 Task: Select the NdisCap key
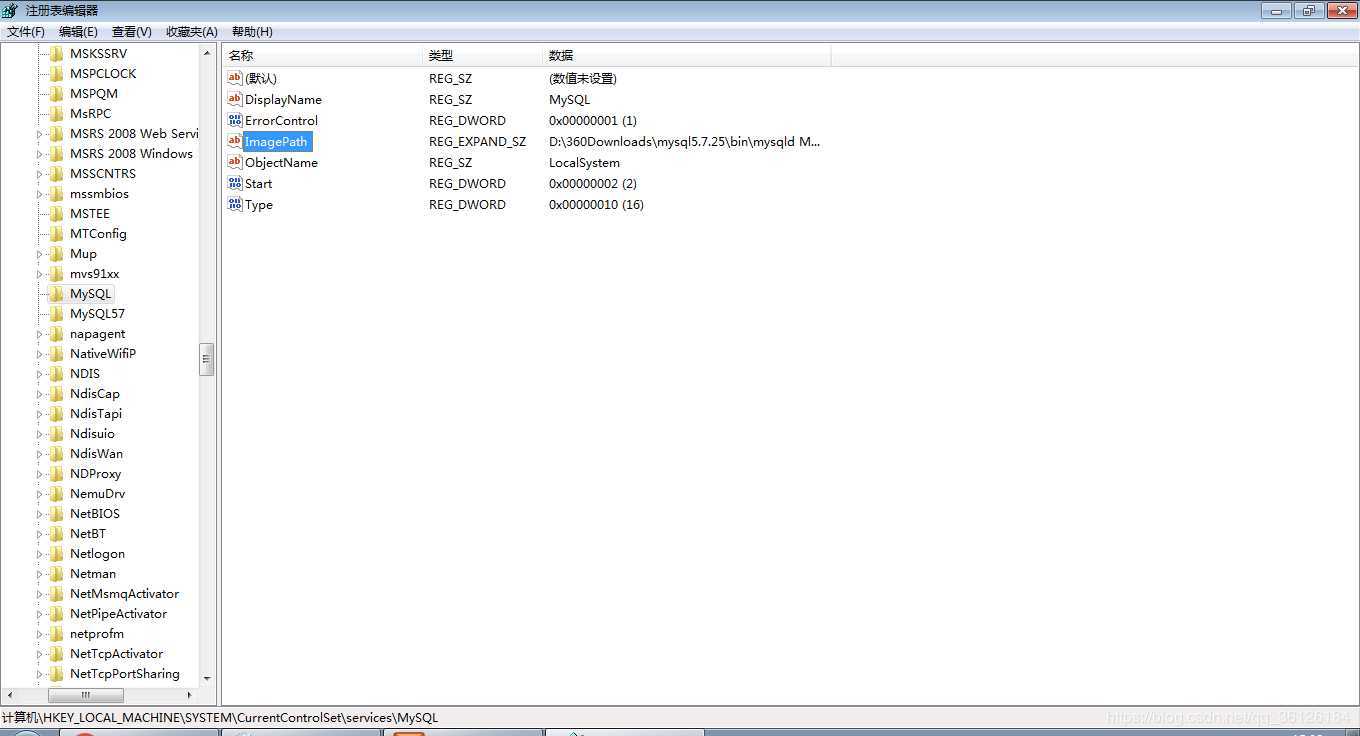pyautogui.click(x=95, y=394)
